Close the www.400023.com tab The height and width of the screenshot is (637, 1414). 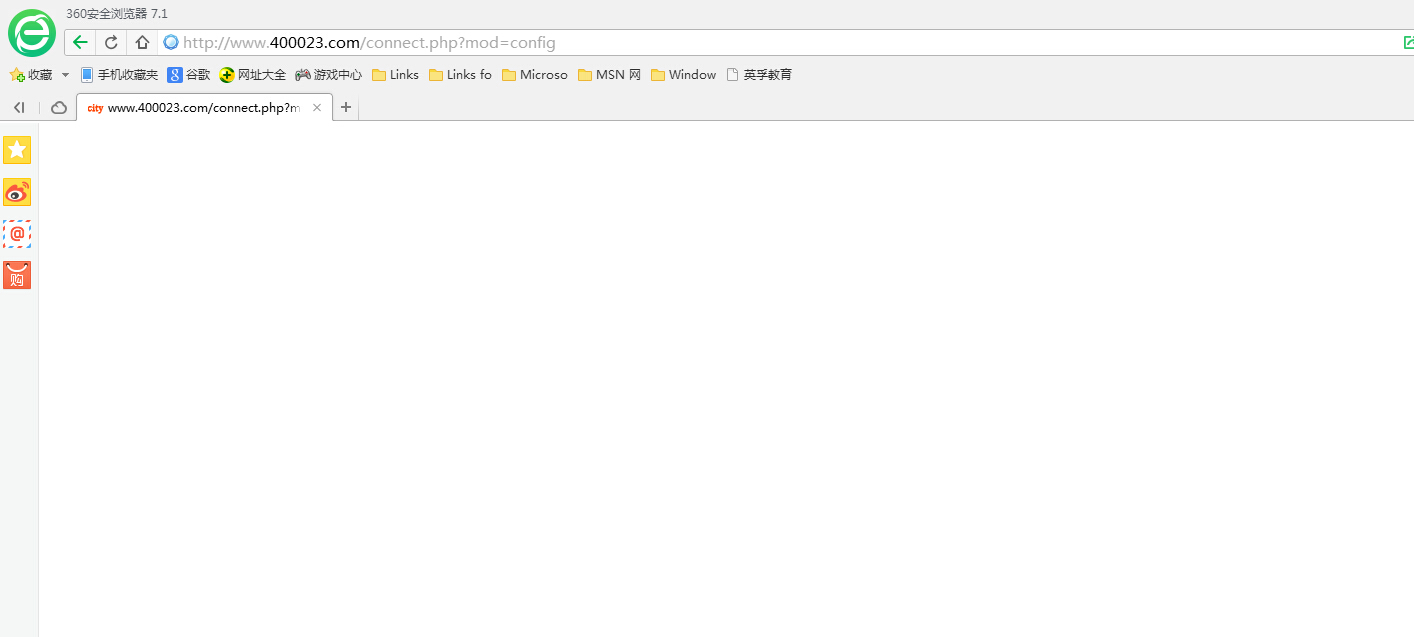[x=317, y=108]
